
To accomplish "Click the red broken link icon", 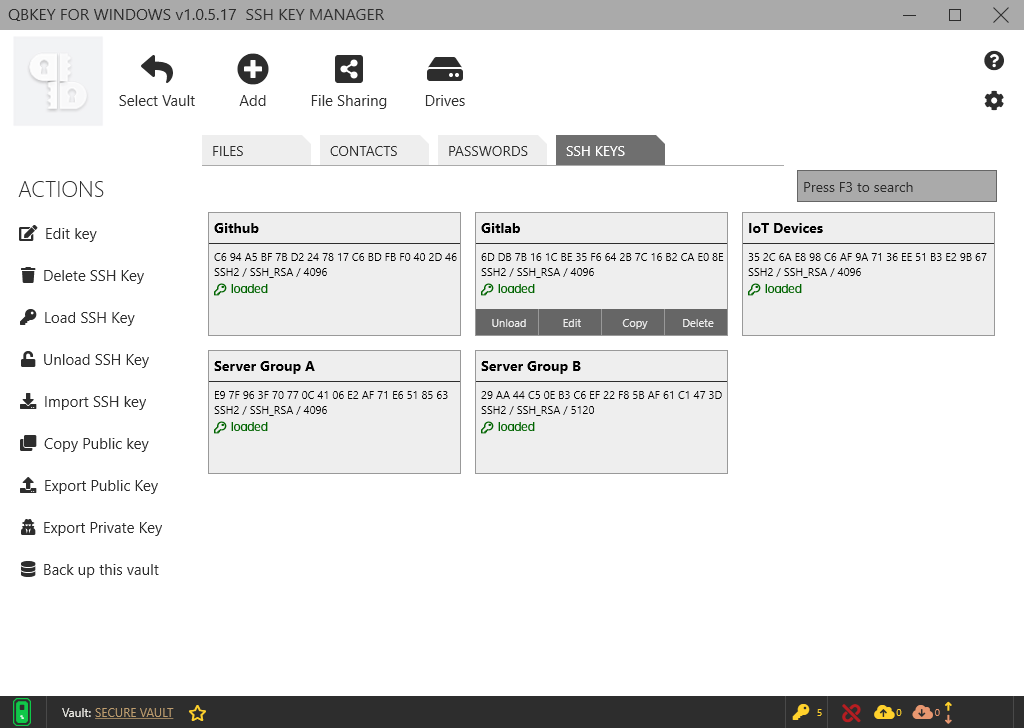I will pyautogui.click(x=851, y=713).
